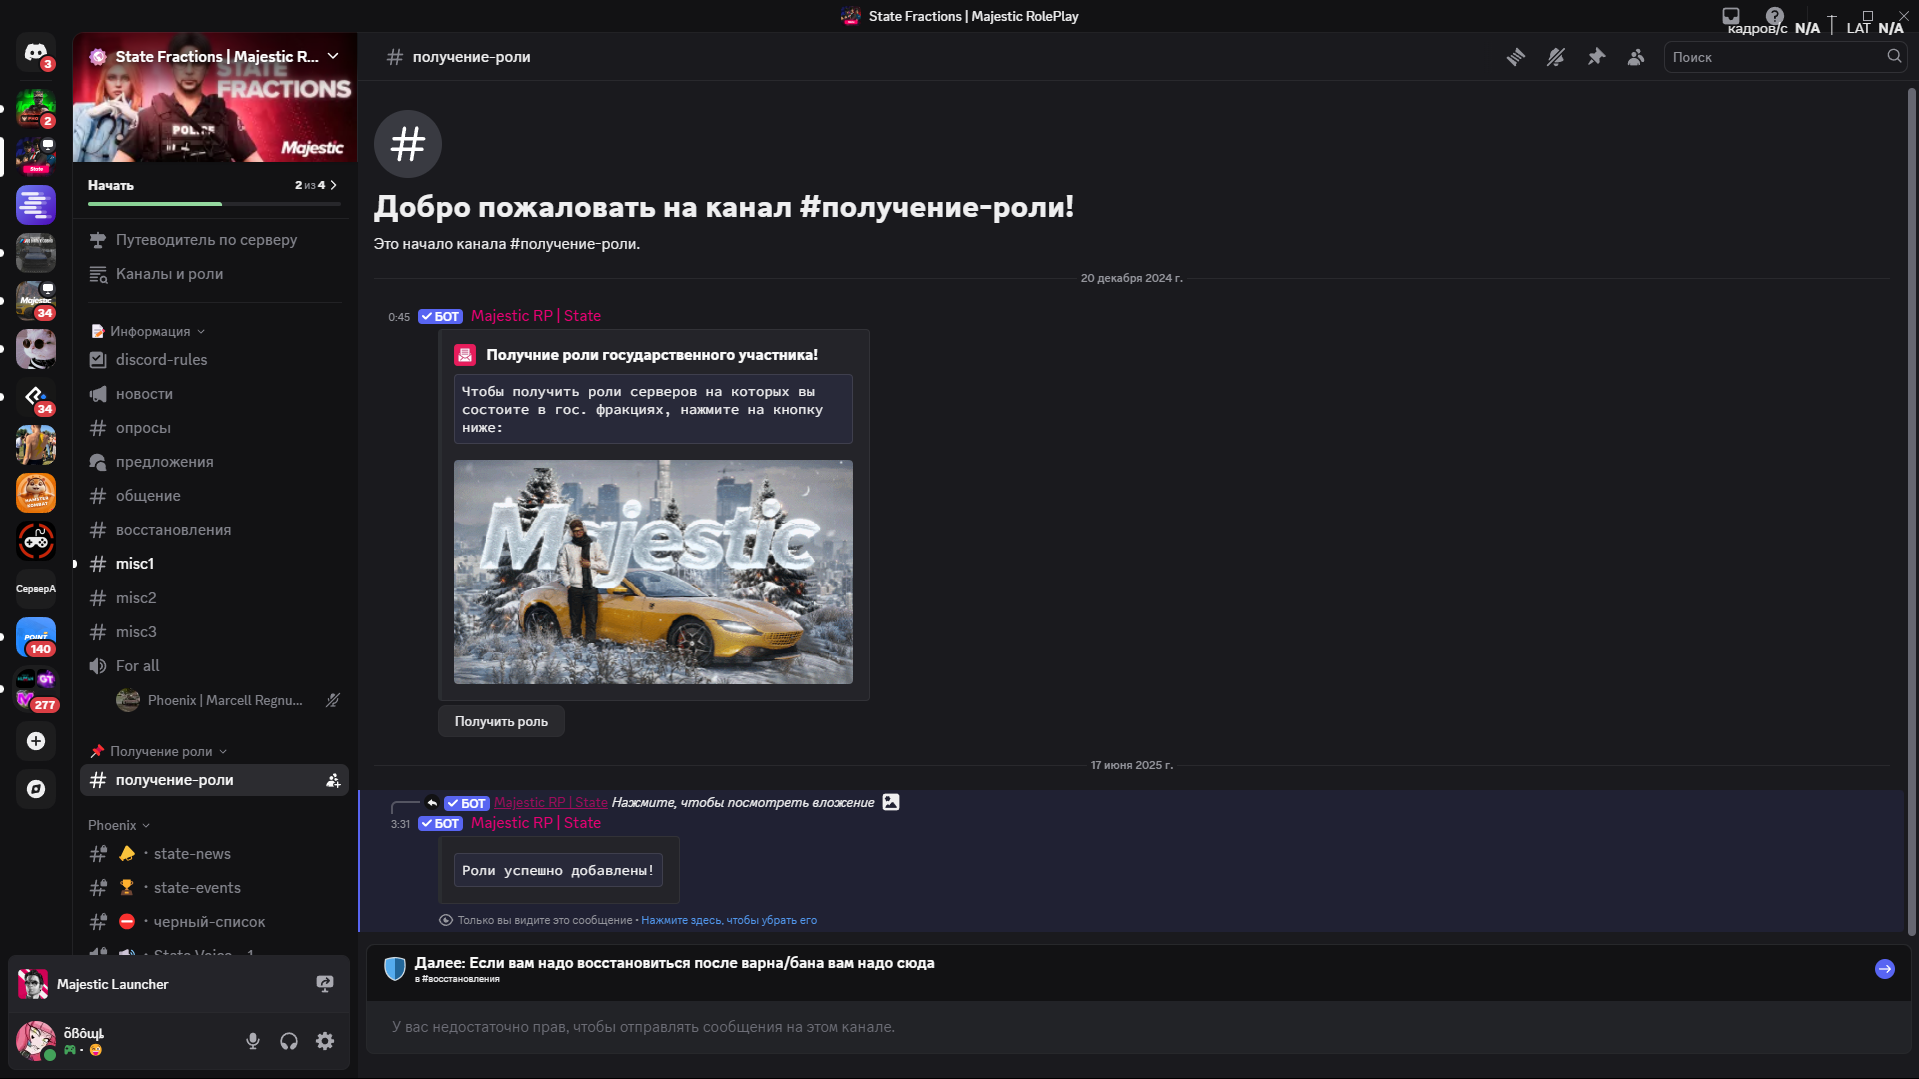Screen dimensions: 1919x1079
Task: Open Majestic Launcher activity panel
Action: pos(179,985)
